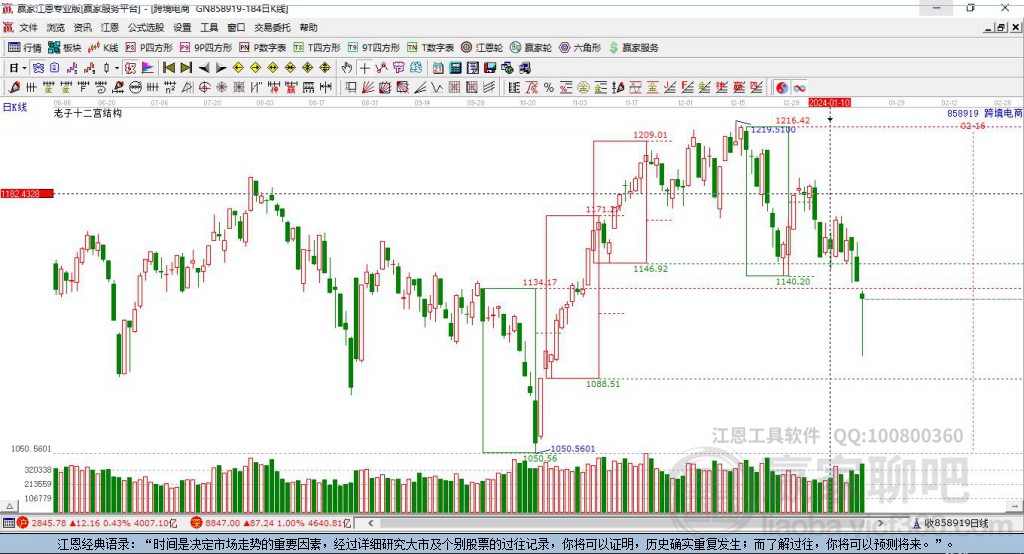Jump to first bar icon
The width and height of the screenshot is (1024, 554).
[168, 68]
